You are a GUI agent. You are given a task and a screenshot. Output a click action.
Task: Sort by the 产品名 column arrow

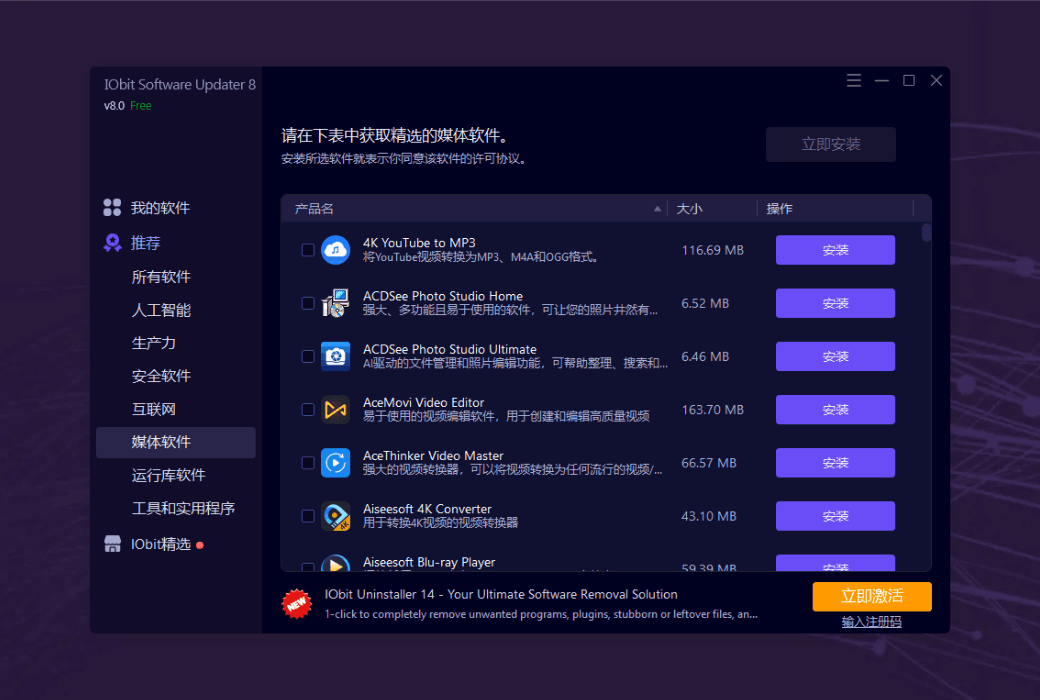tap(657, 208)
